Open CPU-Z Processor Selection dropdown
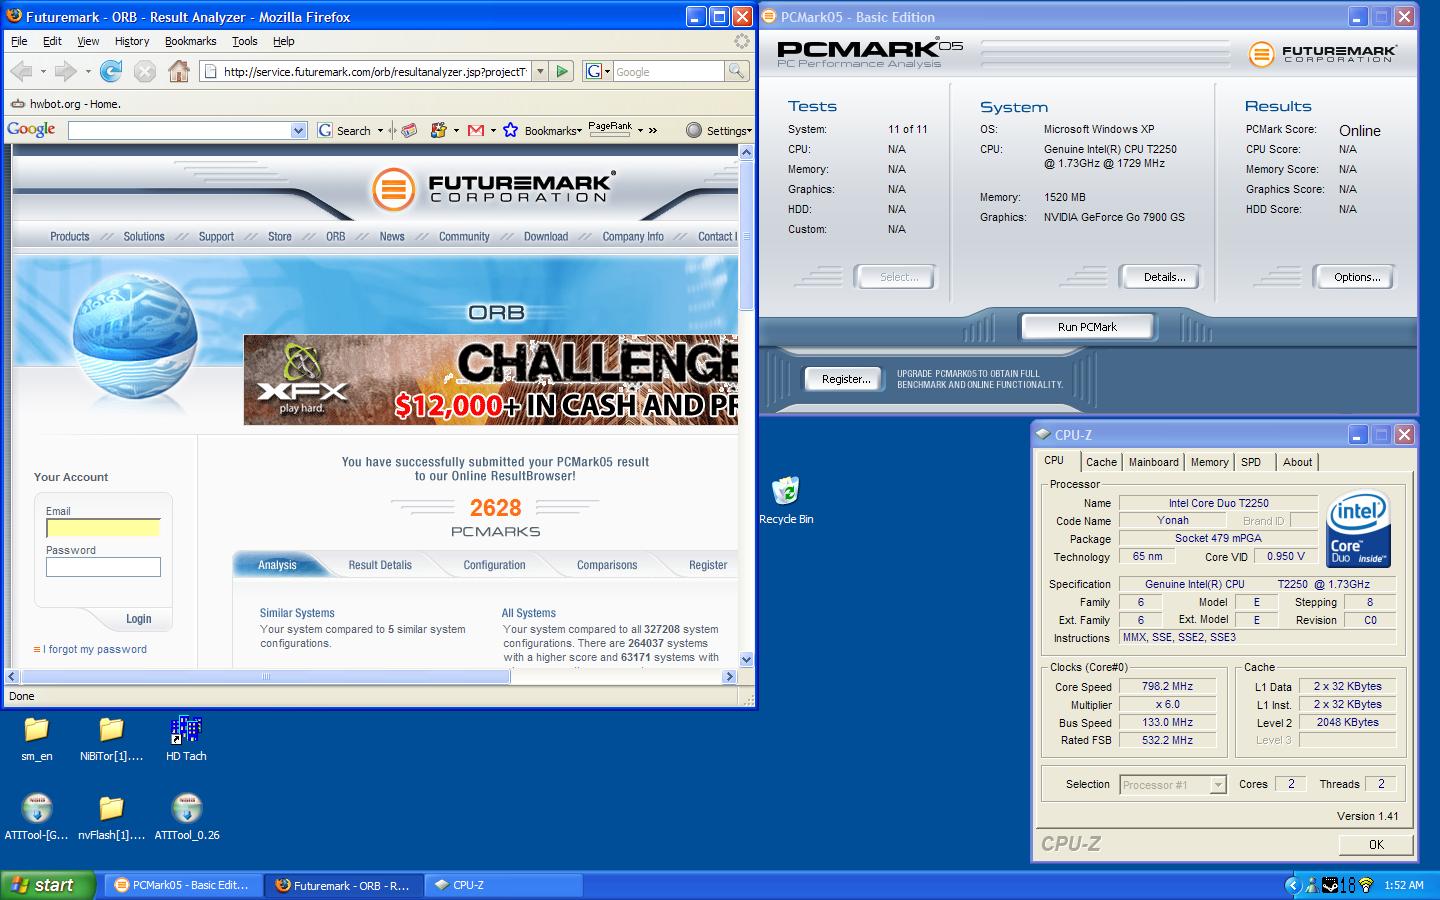The height and width of the screenshot is (900, 1440). [1218, 785]
